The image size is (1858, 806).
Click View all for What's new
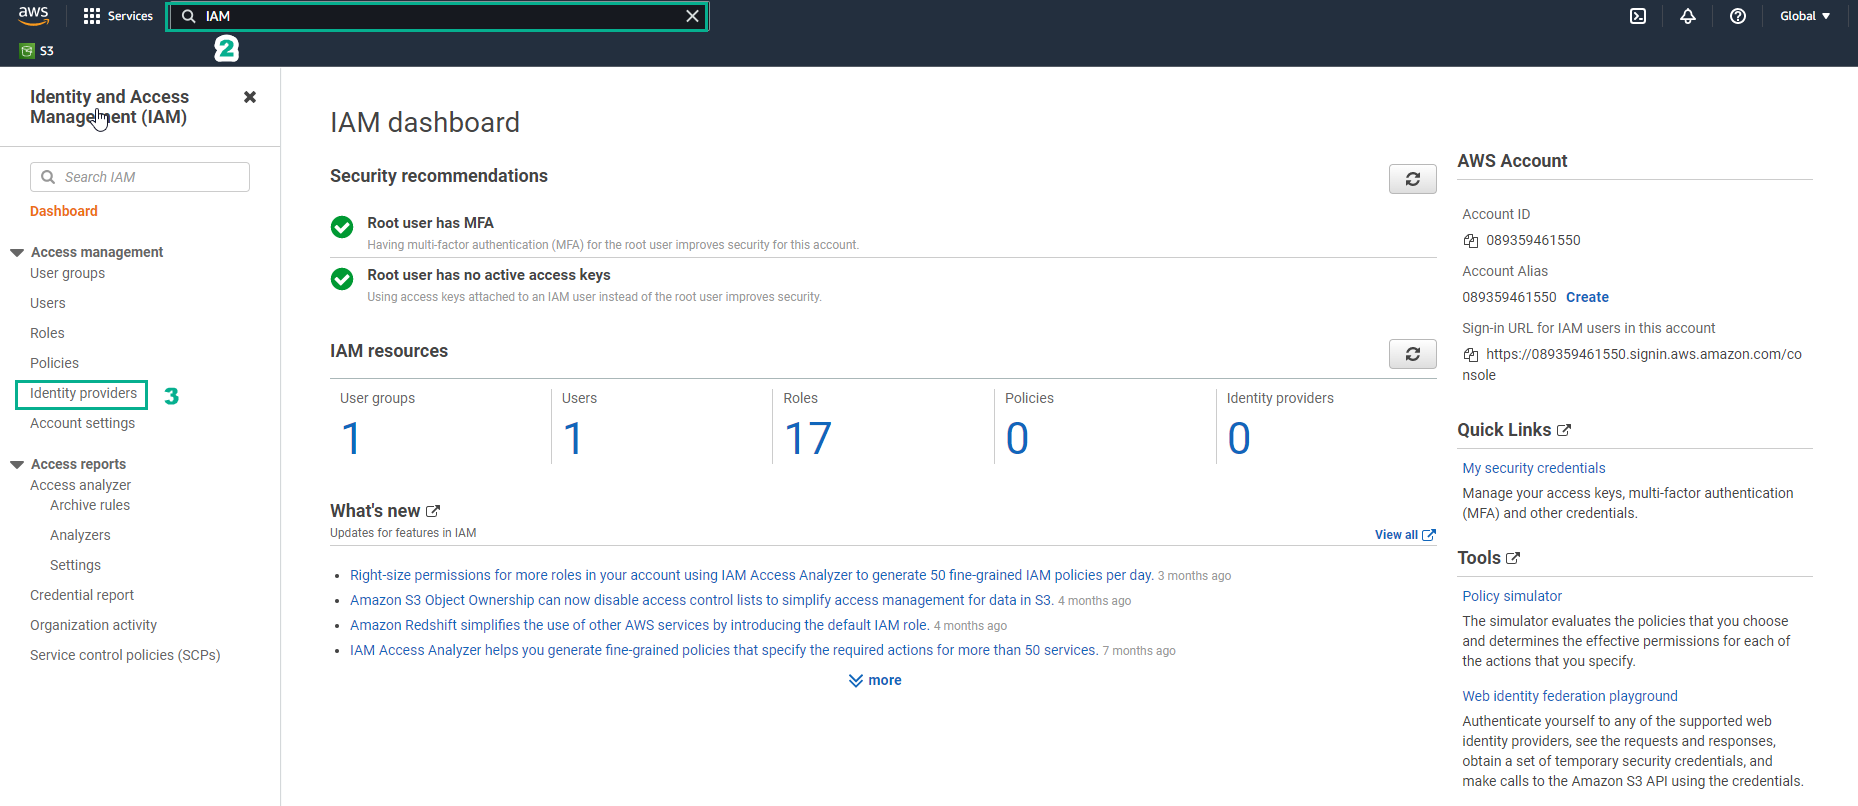(x=1405, y=535)
